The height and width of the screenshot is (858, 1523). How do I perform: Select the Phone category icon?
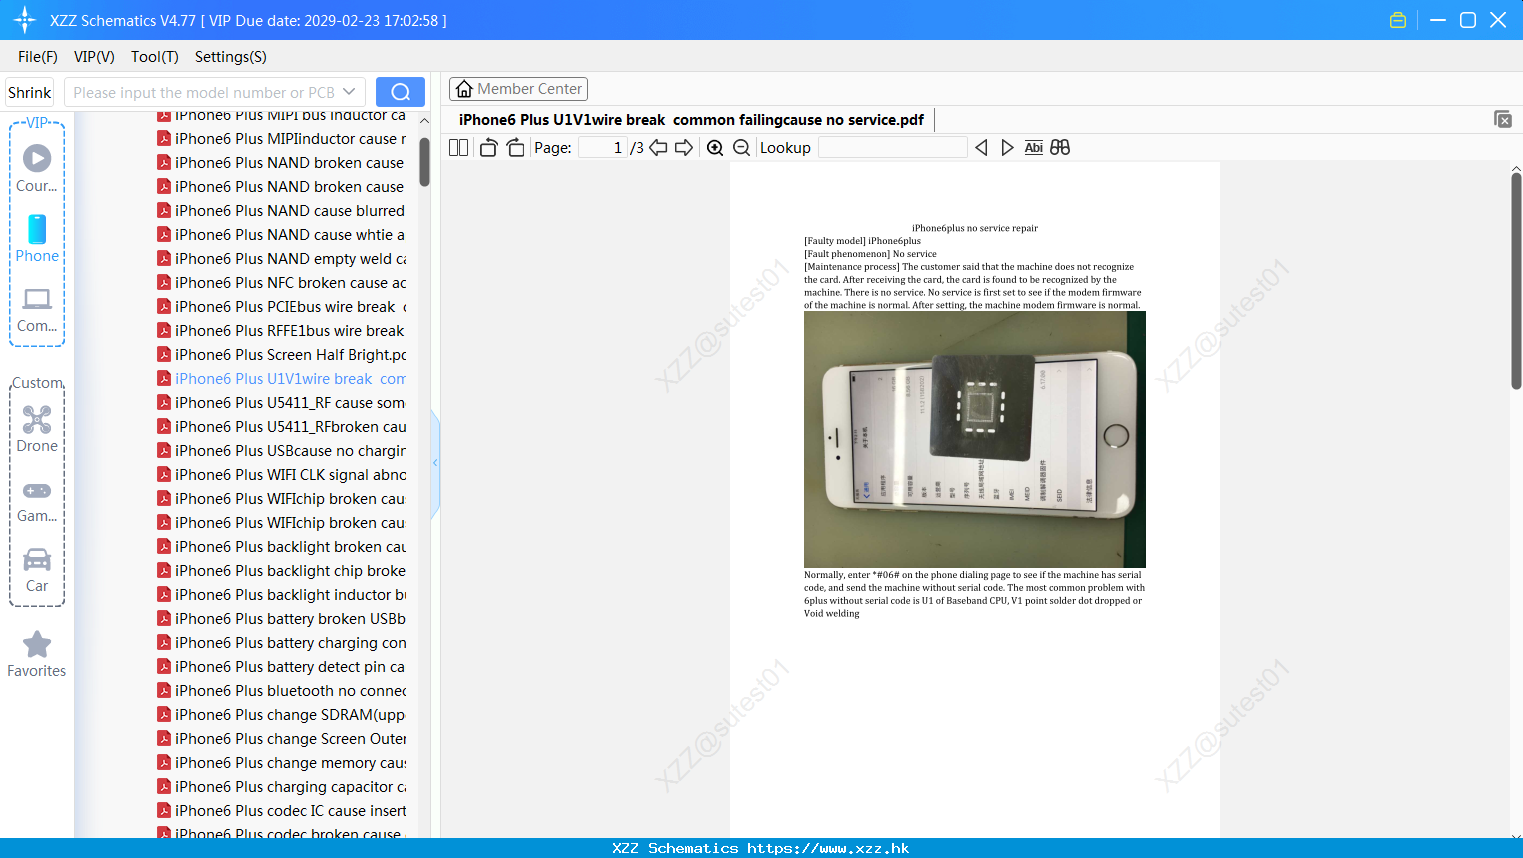pyautogui.click(x=37, y=238)
